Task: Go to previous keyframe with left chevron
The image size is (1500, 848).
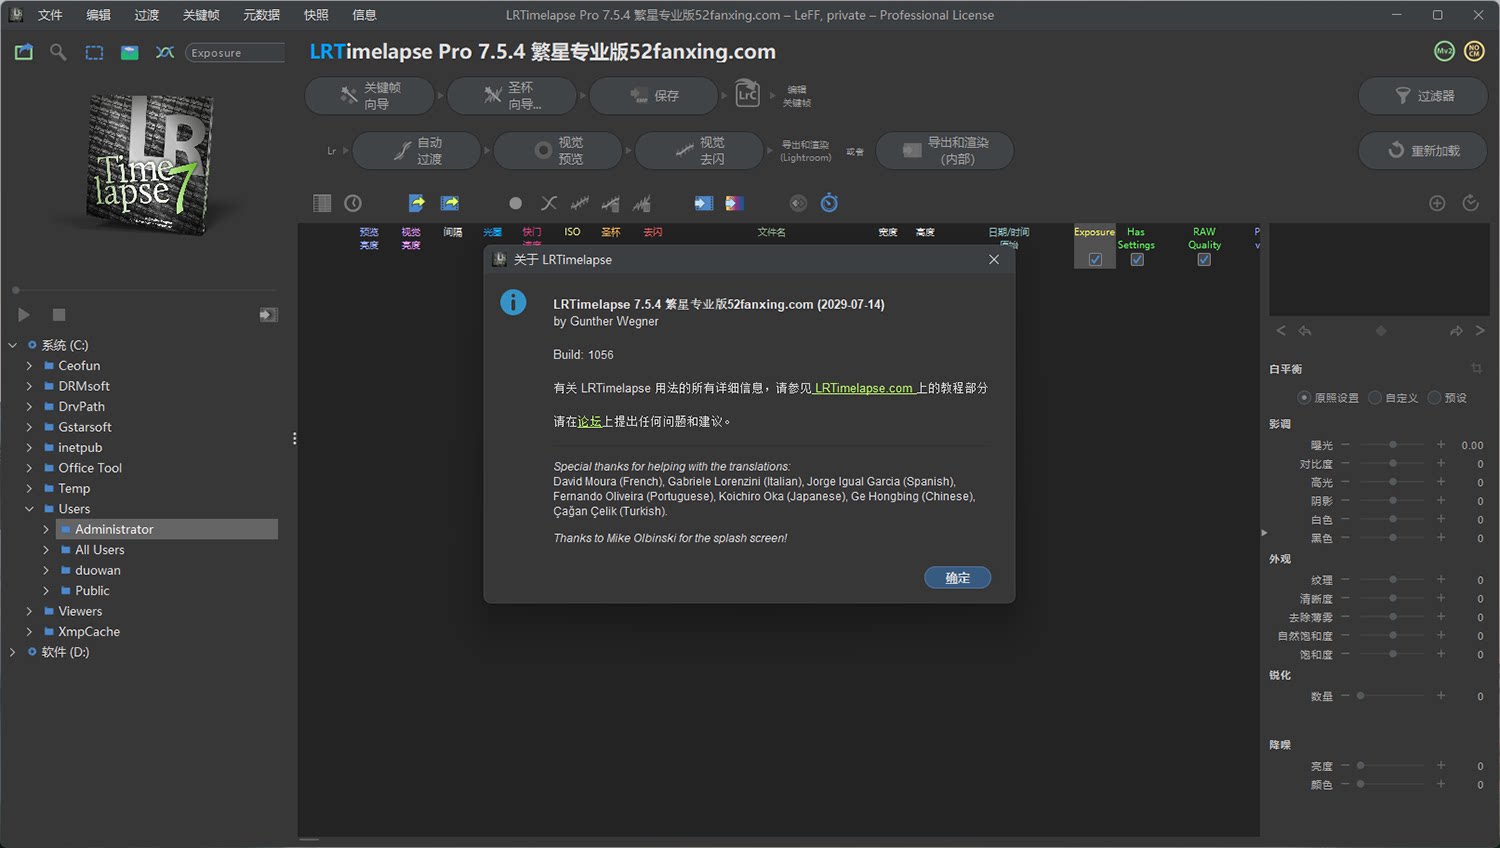Action: [x=1281, y=331]
